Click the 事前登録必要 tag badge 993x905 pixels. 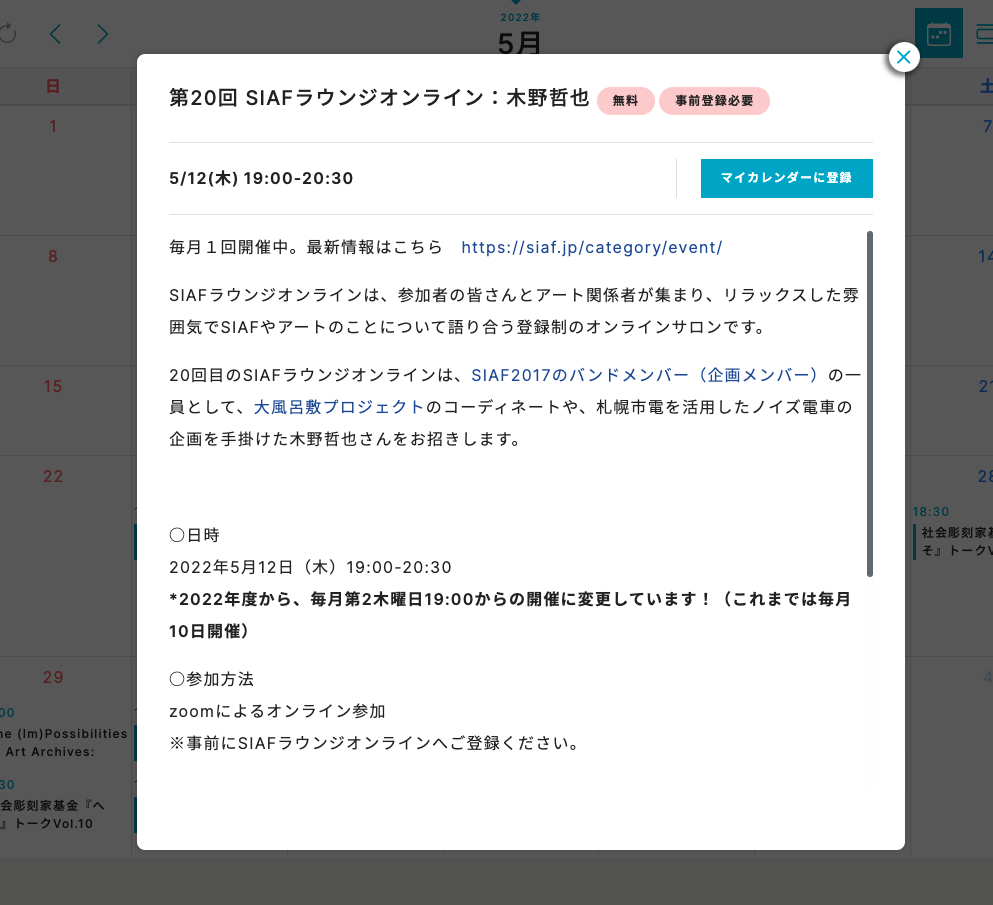(x=714, y=101)
